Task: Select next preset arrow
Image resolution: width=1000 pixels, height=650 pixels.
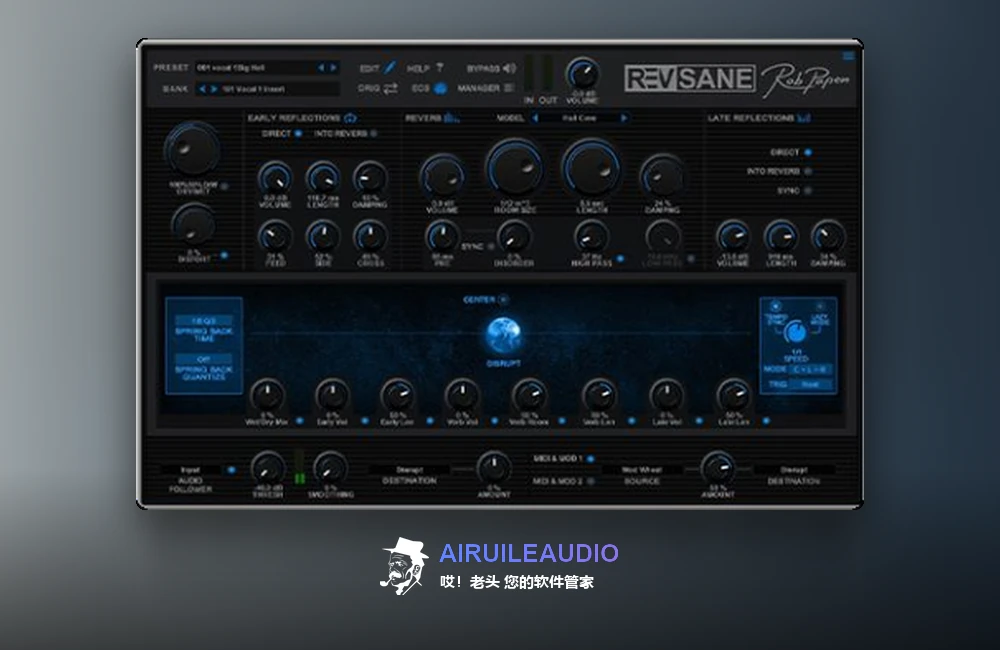Action: tap(332, 68)
